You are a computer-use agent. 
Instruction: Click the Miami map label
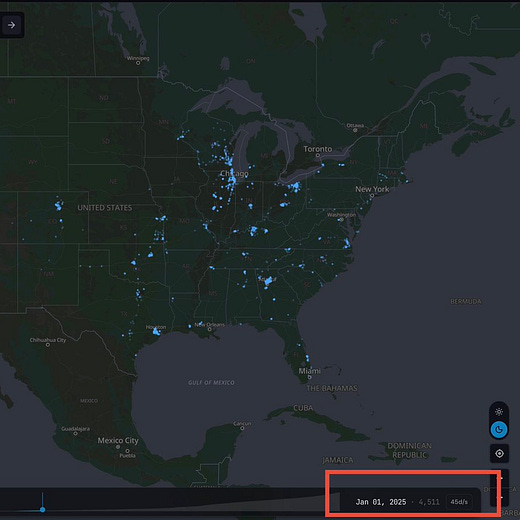[x=310, y=371]
